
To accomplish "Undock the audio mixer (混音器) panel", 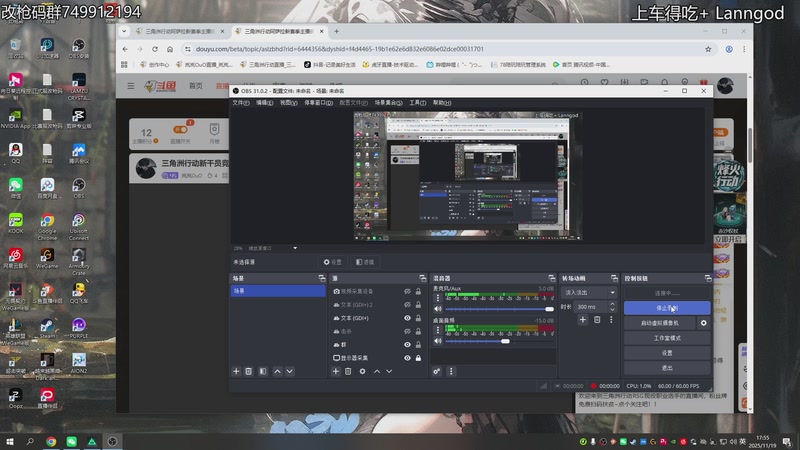I will (552, 278).
